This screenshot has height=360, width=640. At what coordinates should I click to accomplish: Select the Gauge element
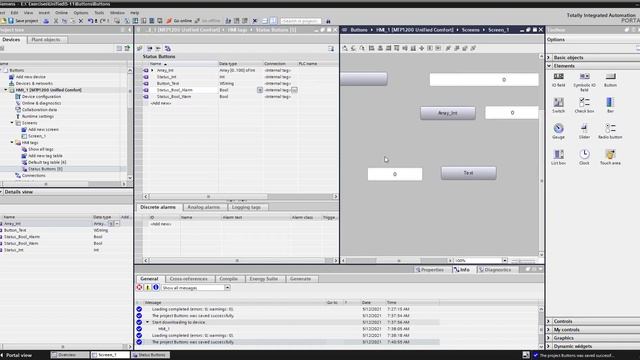pos(558,131)
